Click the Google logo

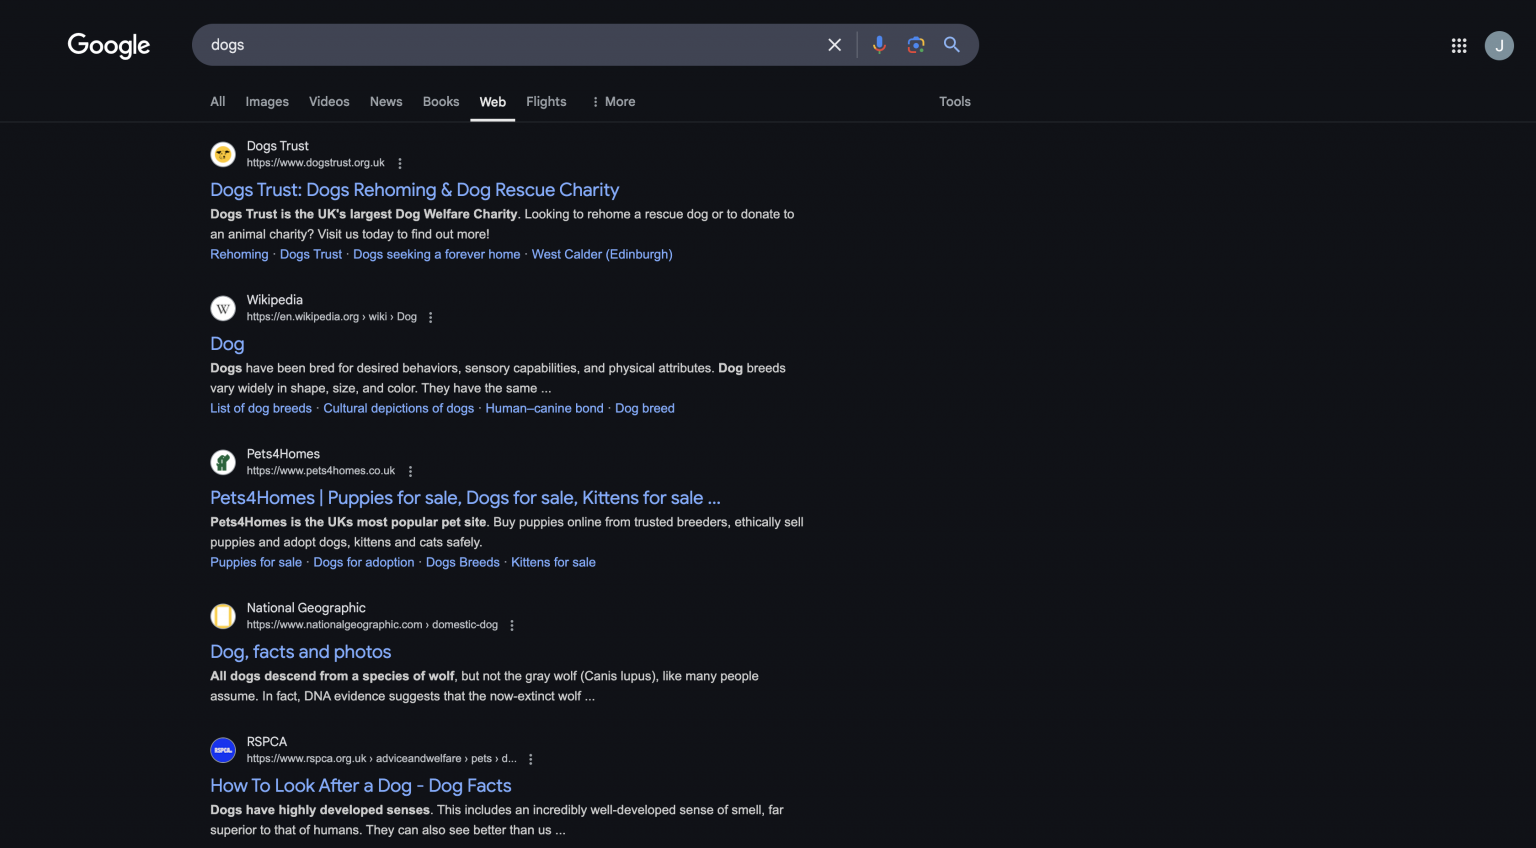[108, 45]
